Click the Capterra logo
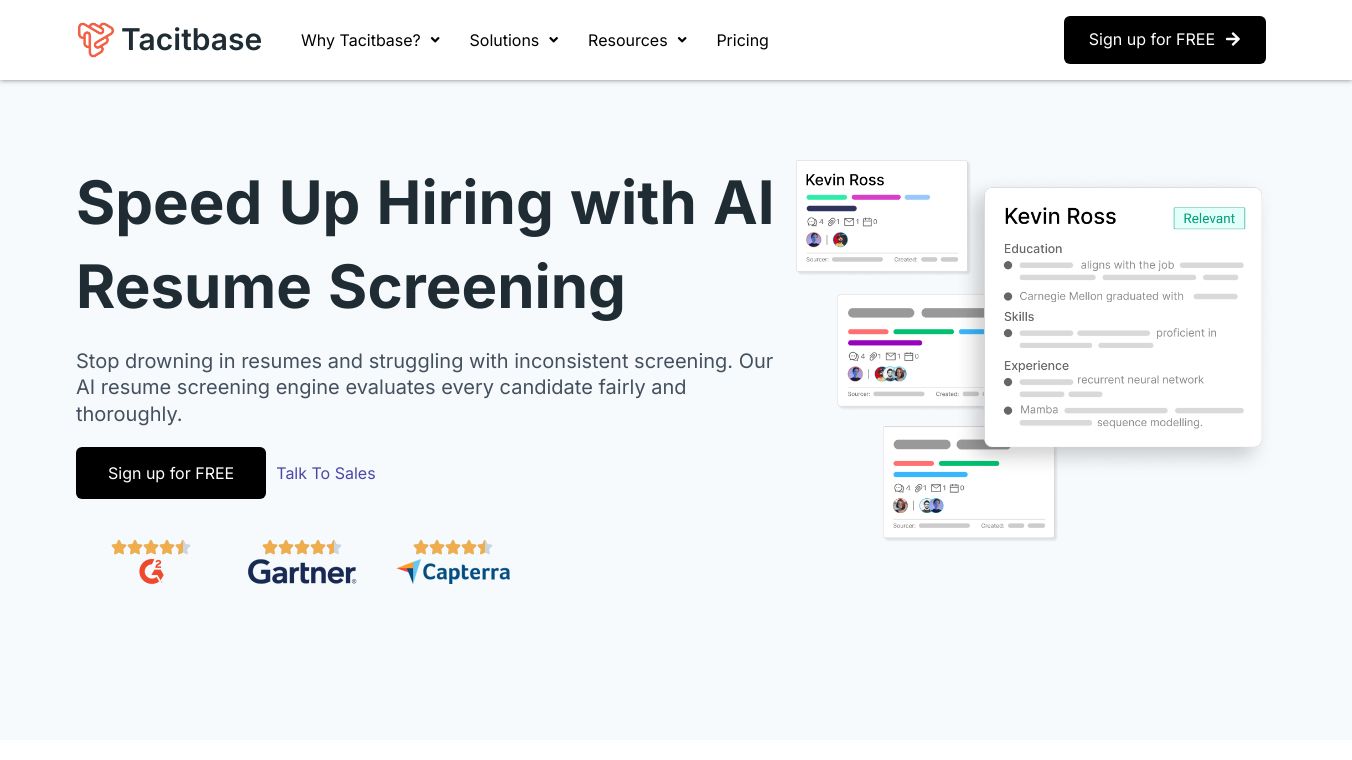Viewport: 1352px width, 760px height. 453,572
